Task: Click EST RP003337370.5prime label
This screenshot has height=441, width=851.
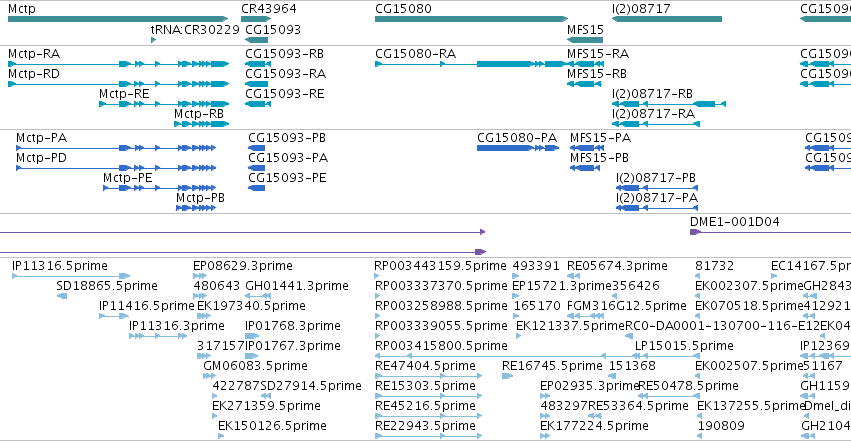Action: (x=441, y=286)
